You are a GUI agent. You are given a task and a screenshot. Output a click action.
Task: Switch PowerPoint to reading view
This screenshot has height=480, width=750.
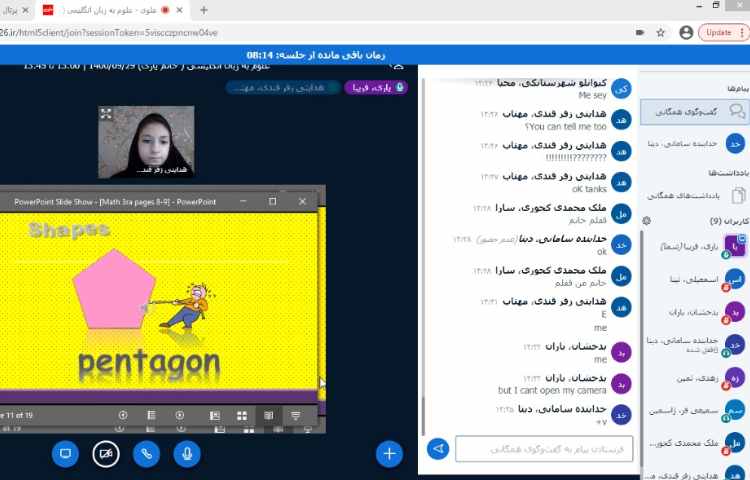267,414
